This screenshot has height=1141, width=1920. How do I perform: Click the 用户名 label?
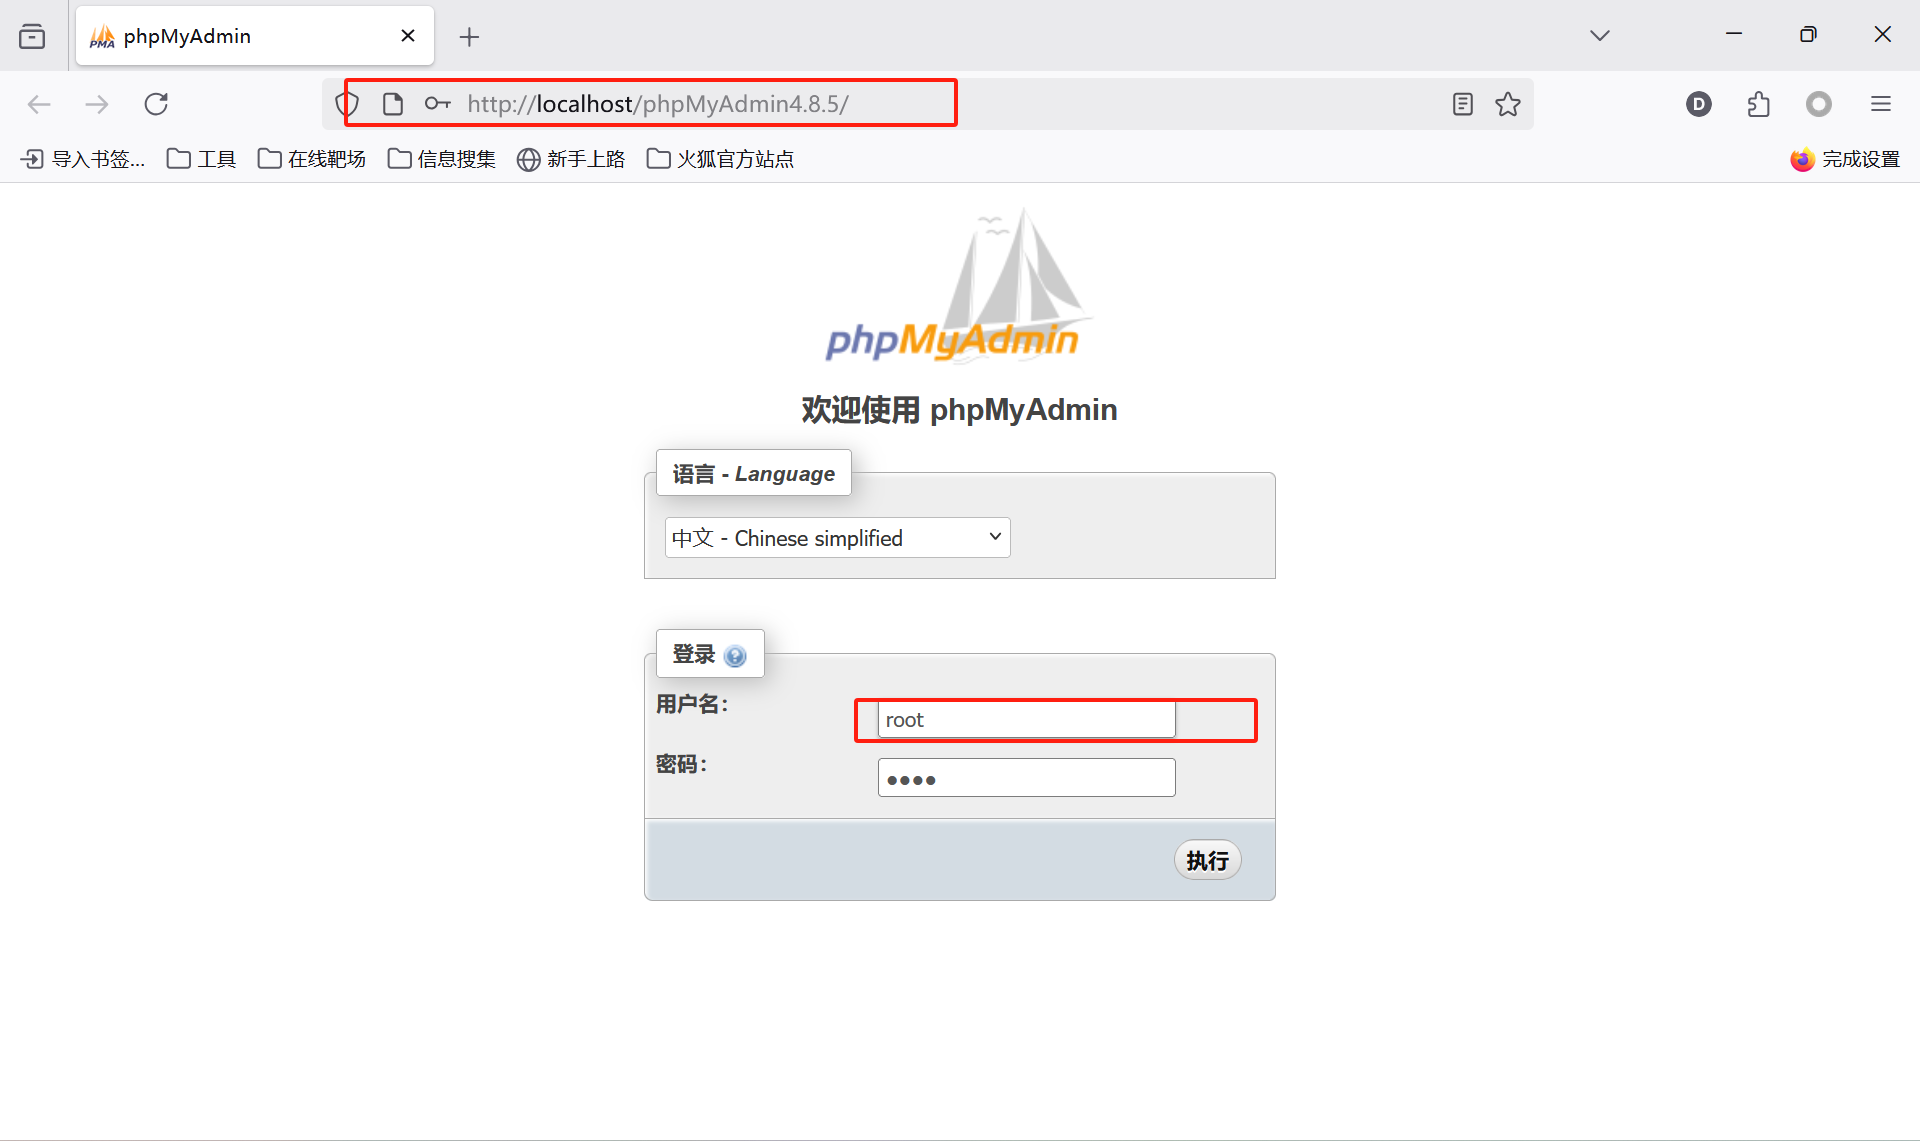(692, 704)
